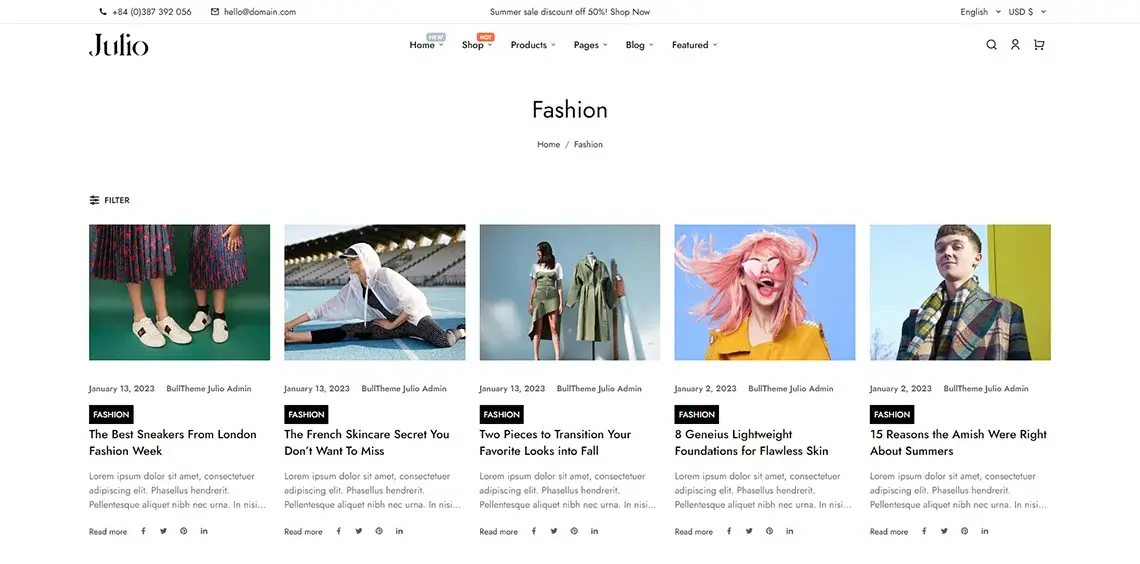Image resolution: width=1140 pixels, height=564 pixels.
Task: Click FASHION tag on Two Pieces post
Action: [502, 414]
